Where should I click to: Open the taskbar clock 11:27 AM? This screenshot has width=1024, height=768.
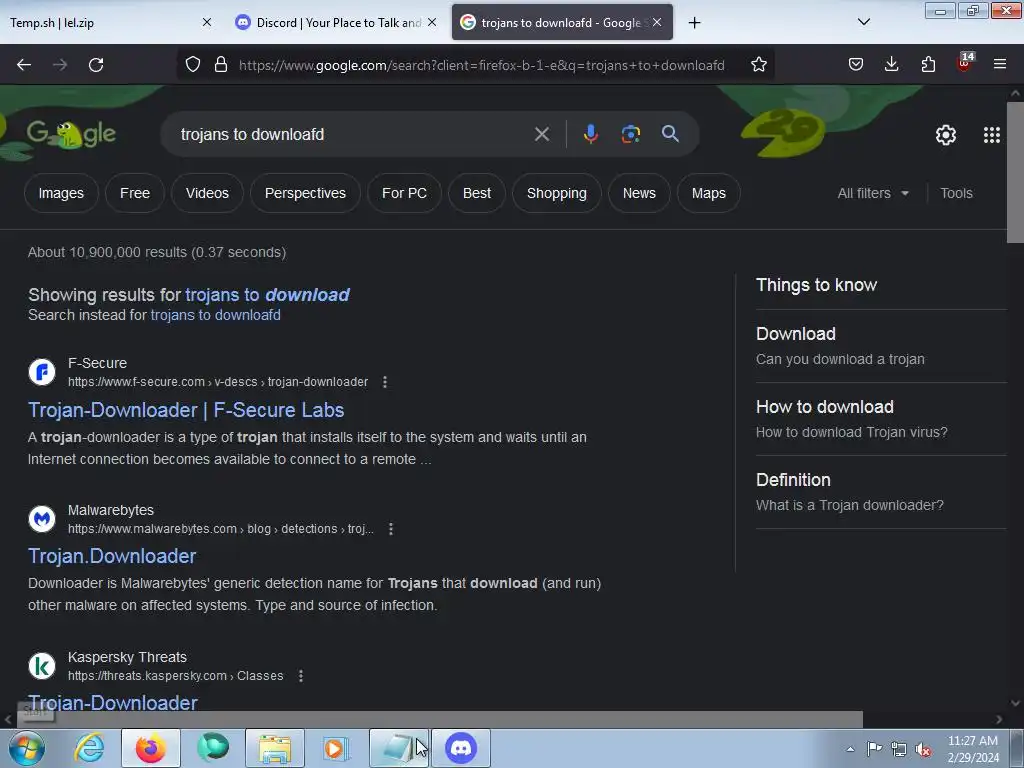coord(972,749)
